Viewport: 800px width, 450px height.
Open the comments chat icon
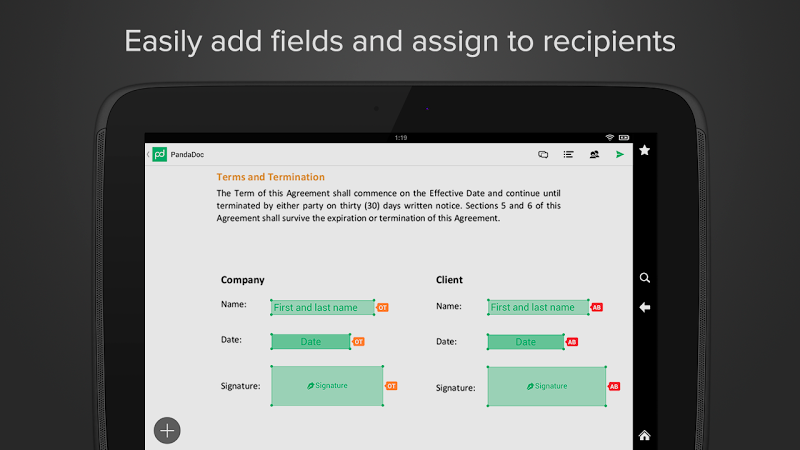[x=543, y=154]
